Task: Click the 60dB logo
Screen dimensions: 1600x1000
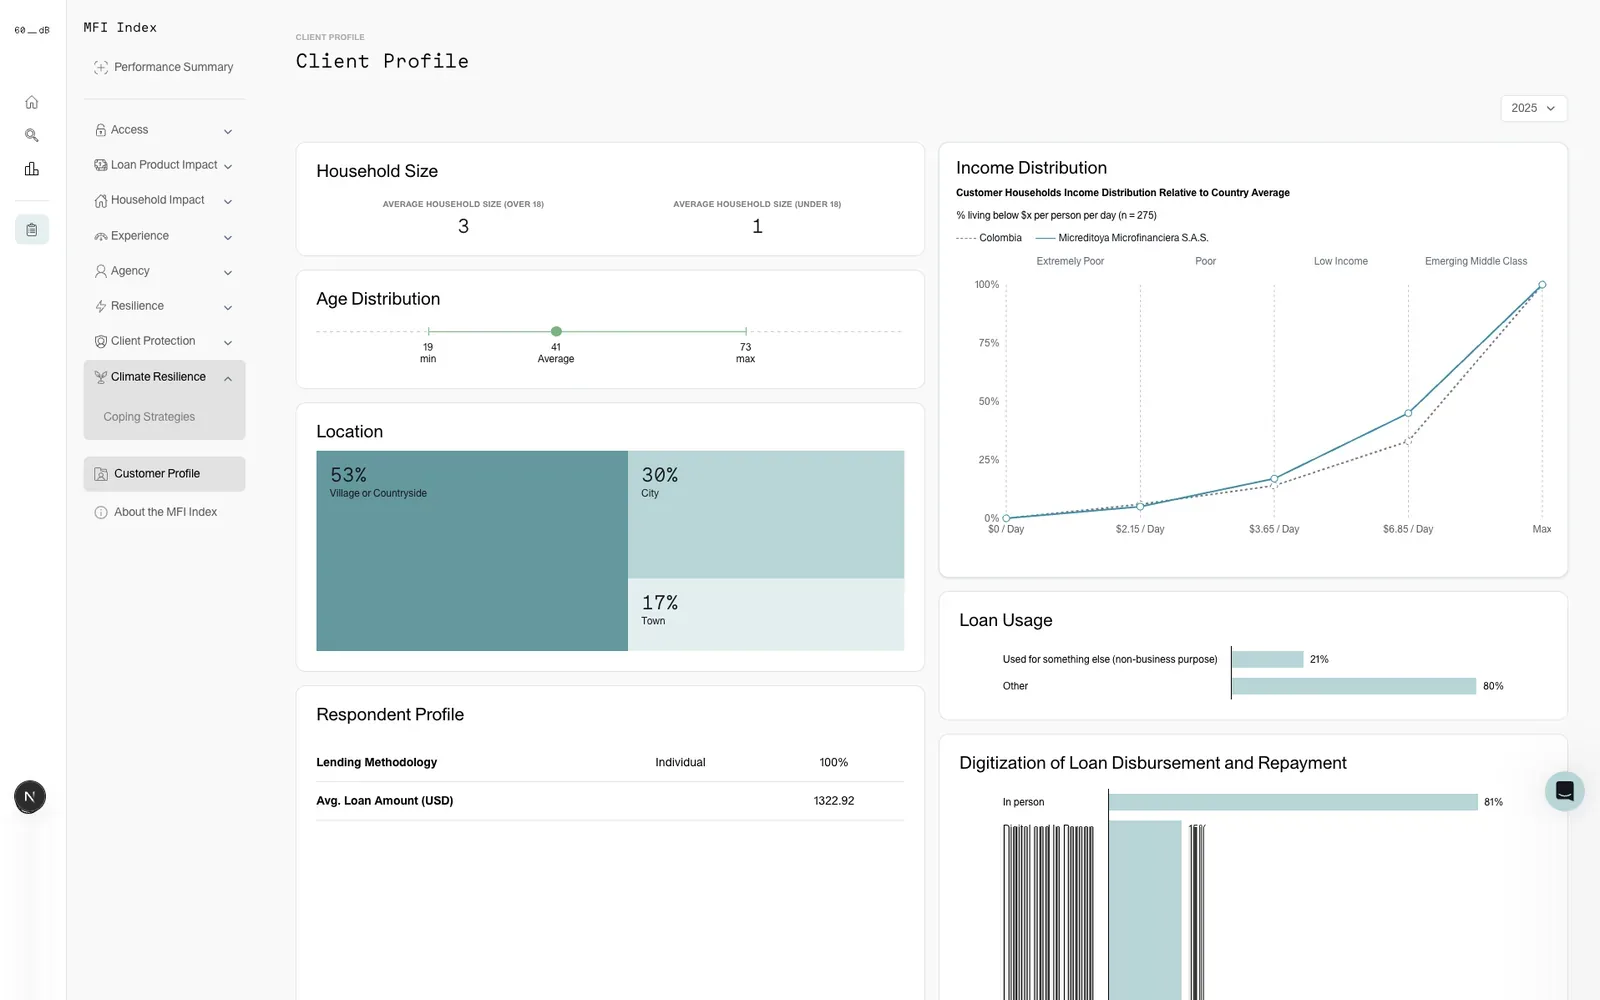Action: coord(31,30)
